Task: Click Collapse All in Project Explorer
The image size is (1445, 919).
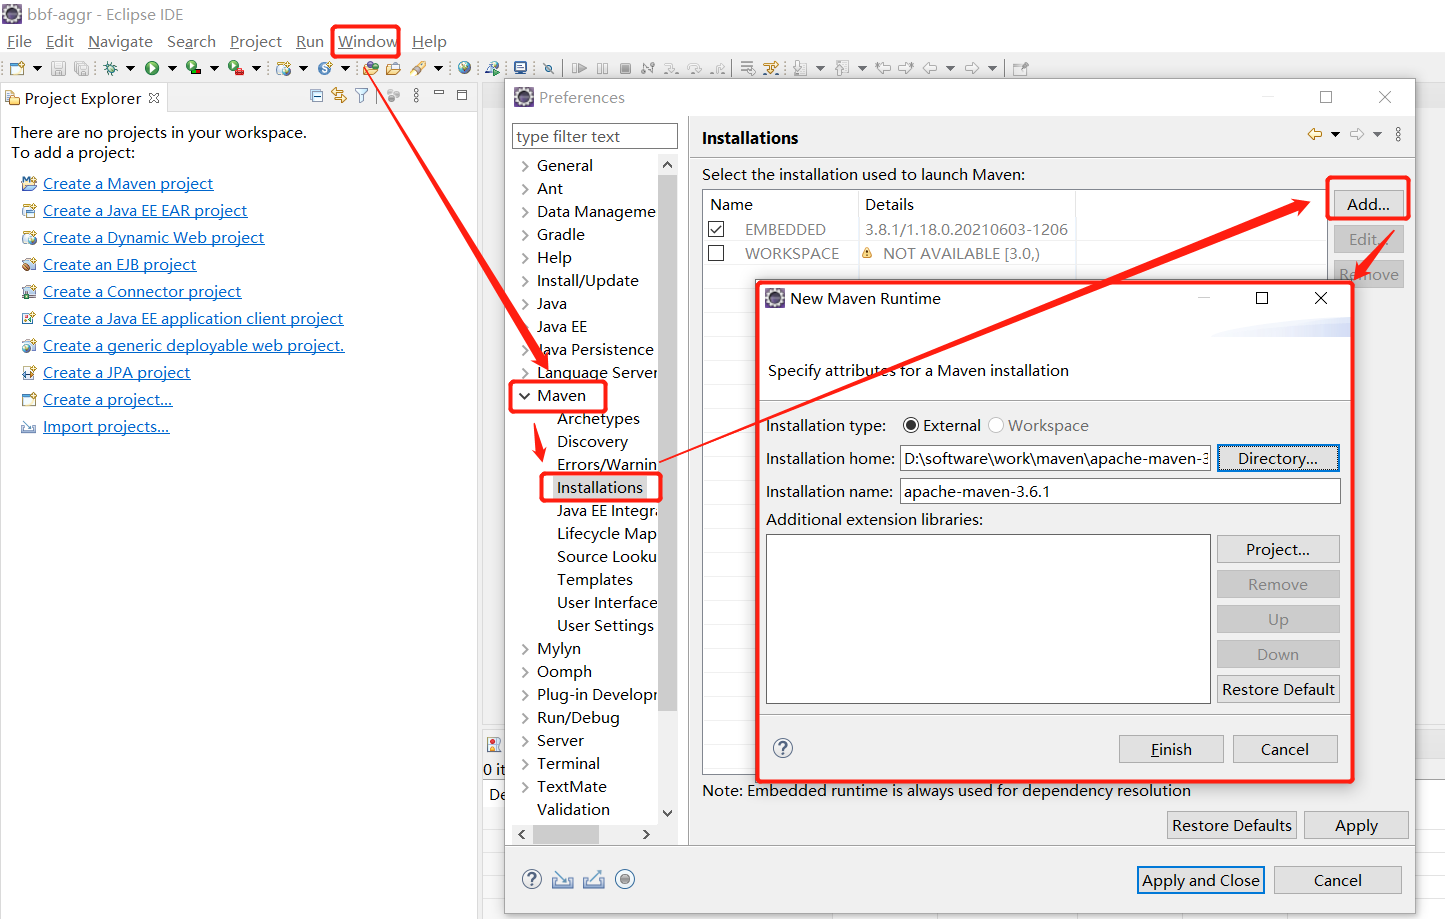Action: tap(317, 96)
